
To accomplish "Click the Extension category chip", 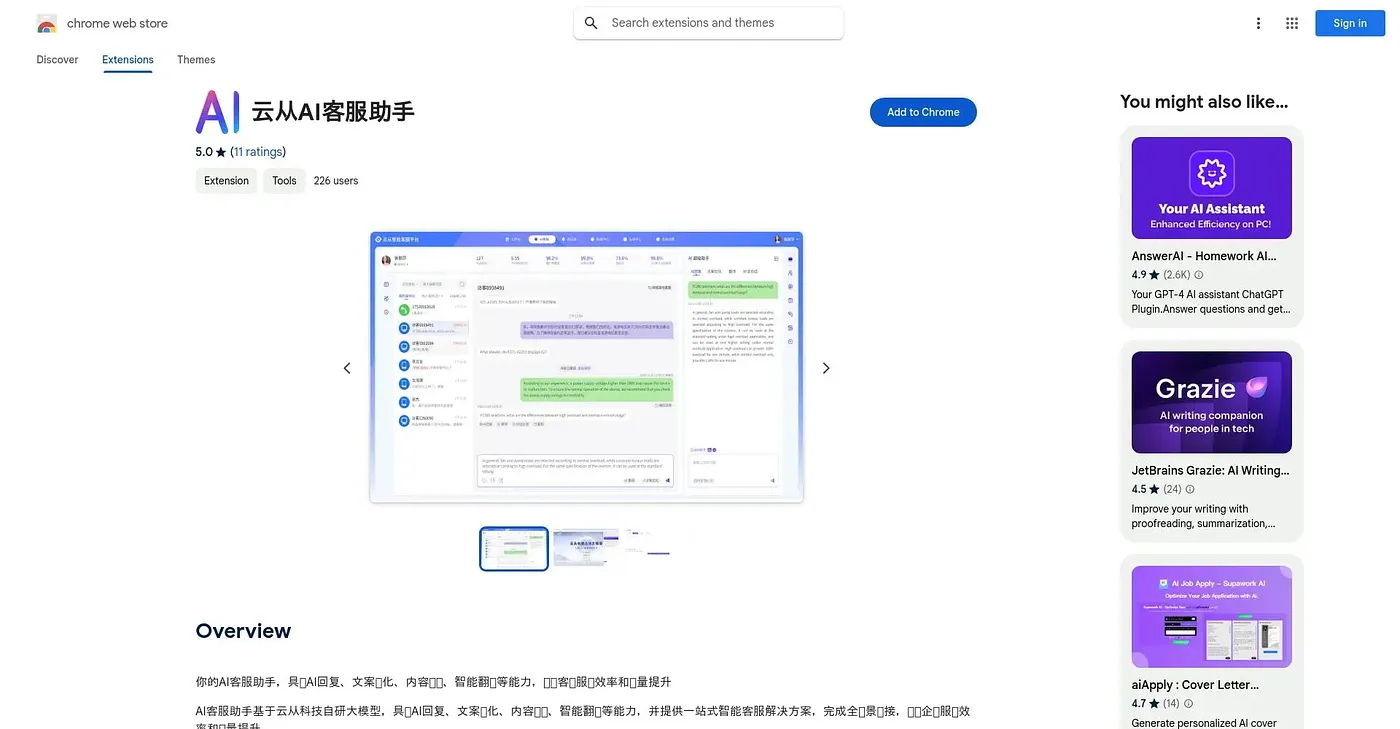I will pos(226,181).
